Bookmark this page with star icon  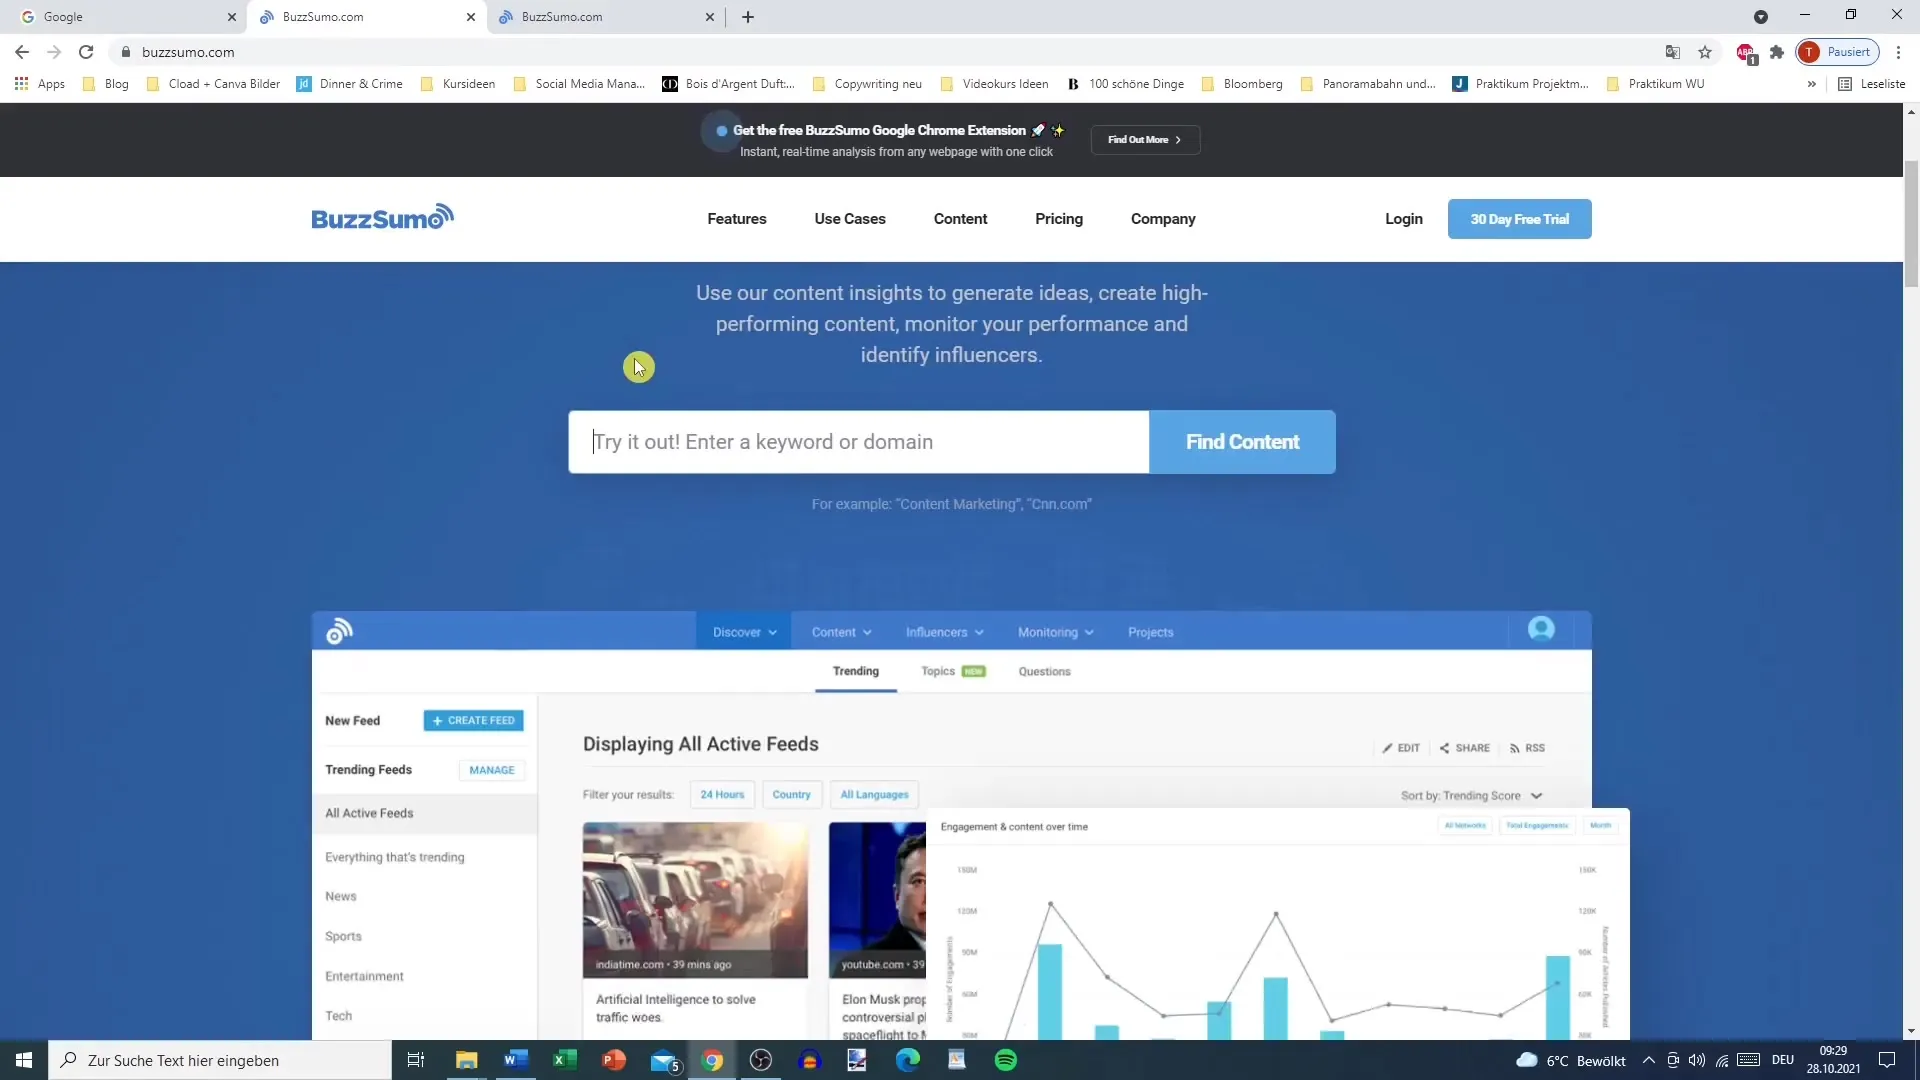[x=1705, y=52]
